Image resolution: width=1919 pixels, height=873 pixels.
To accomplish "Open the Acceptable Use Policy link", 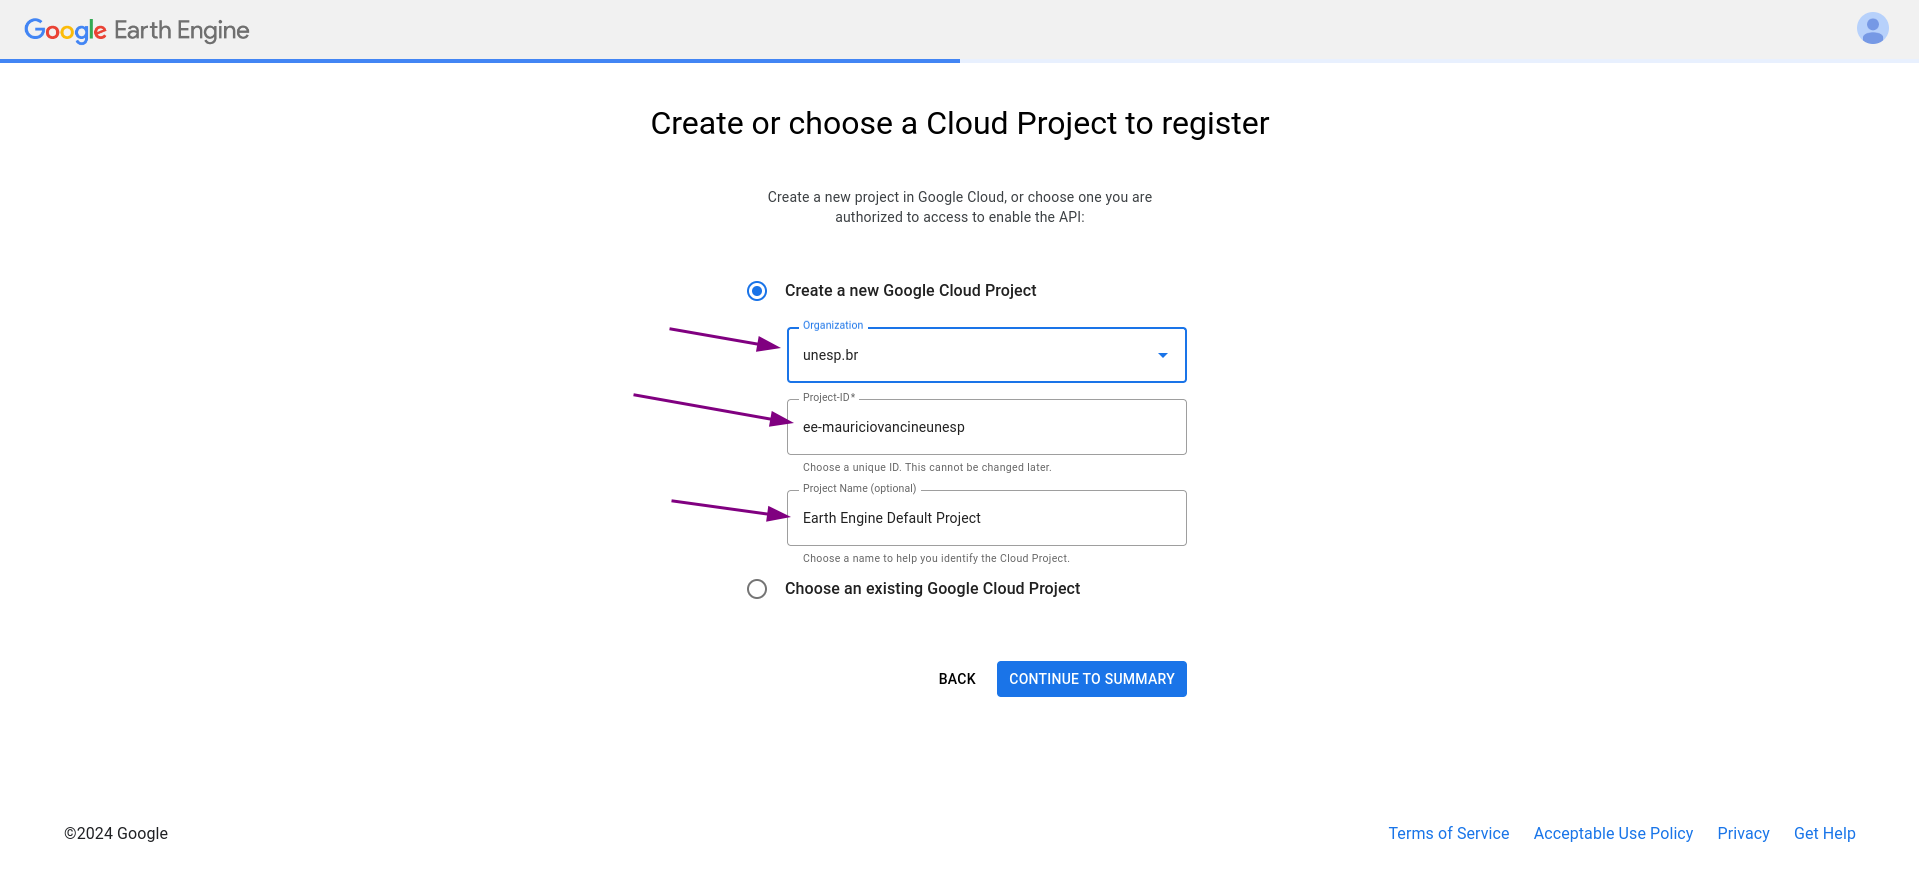I will [x=1613, y=833].
